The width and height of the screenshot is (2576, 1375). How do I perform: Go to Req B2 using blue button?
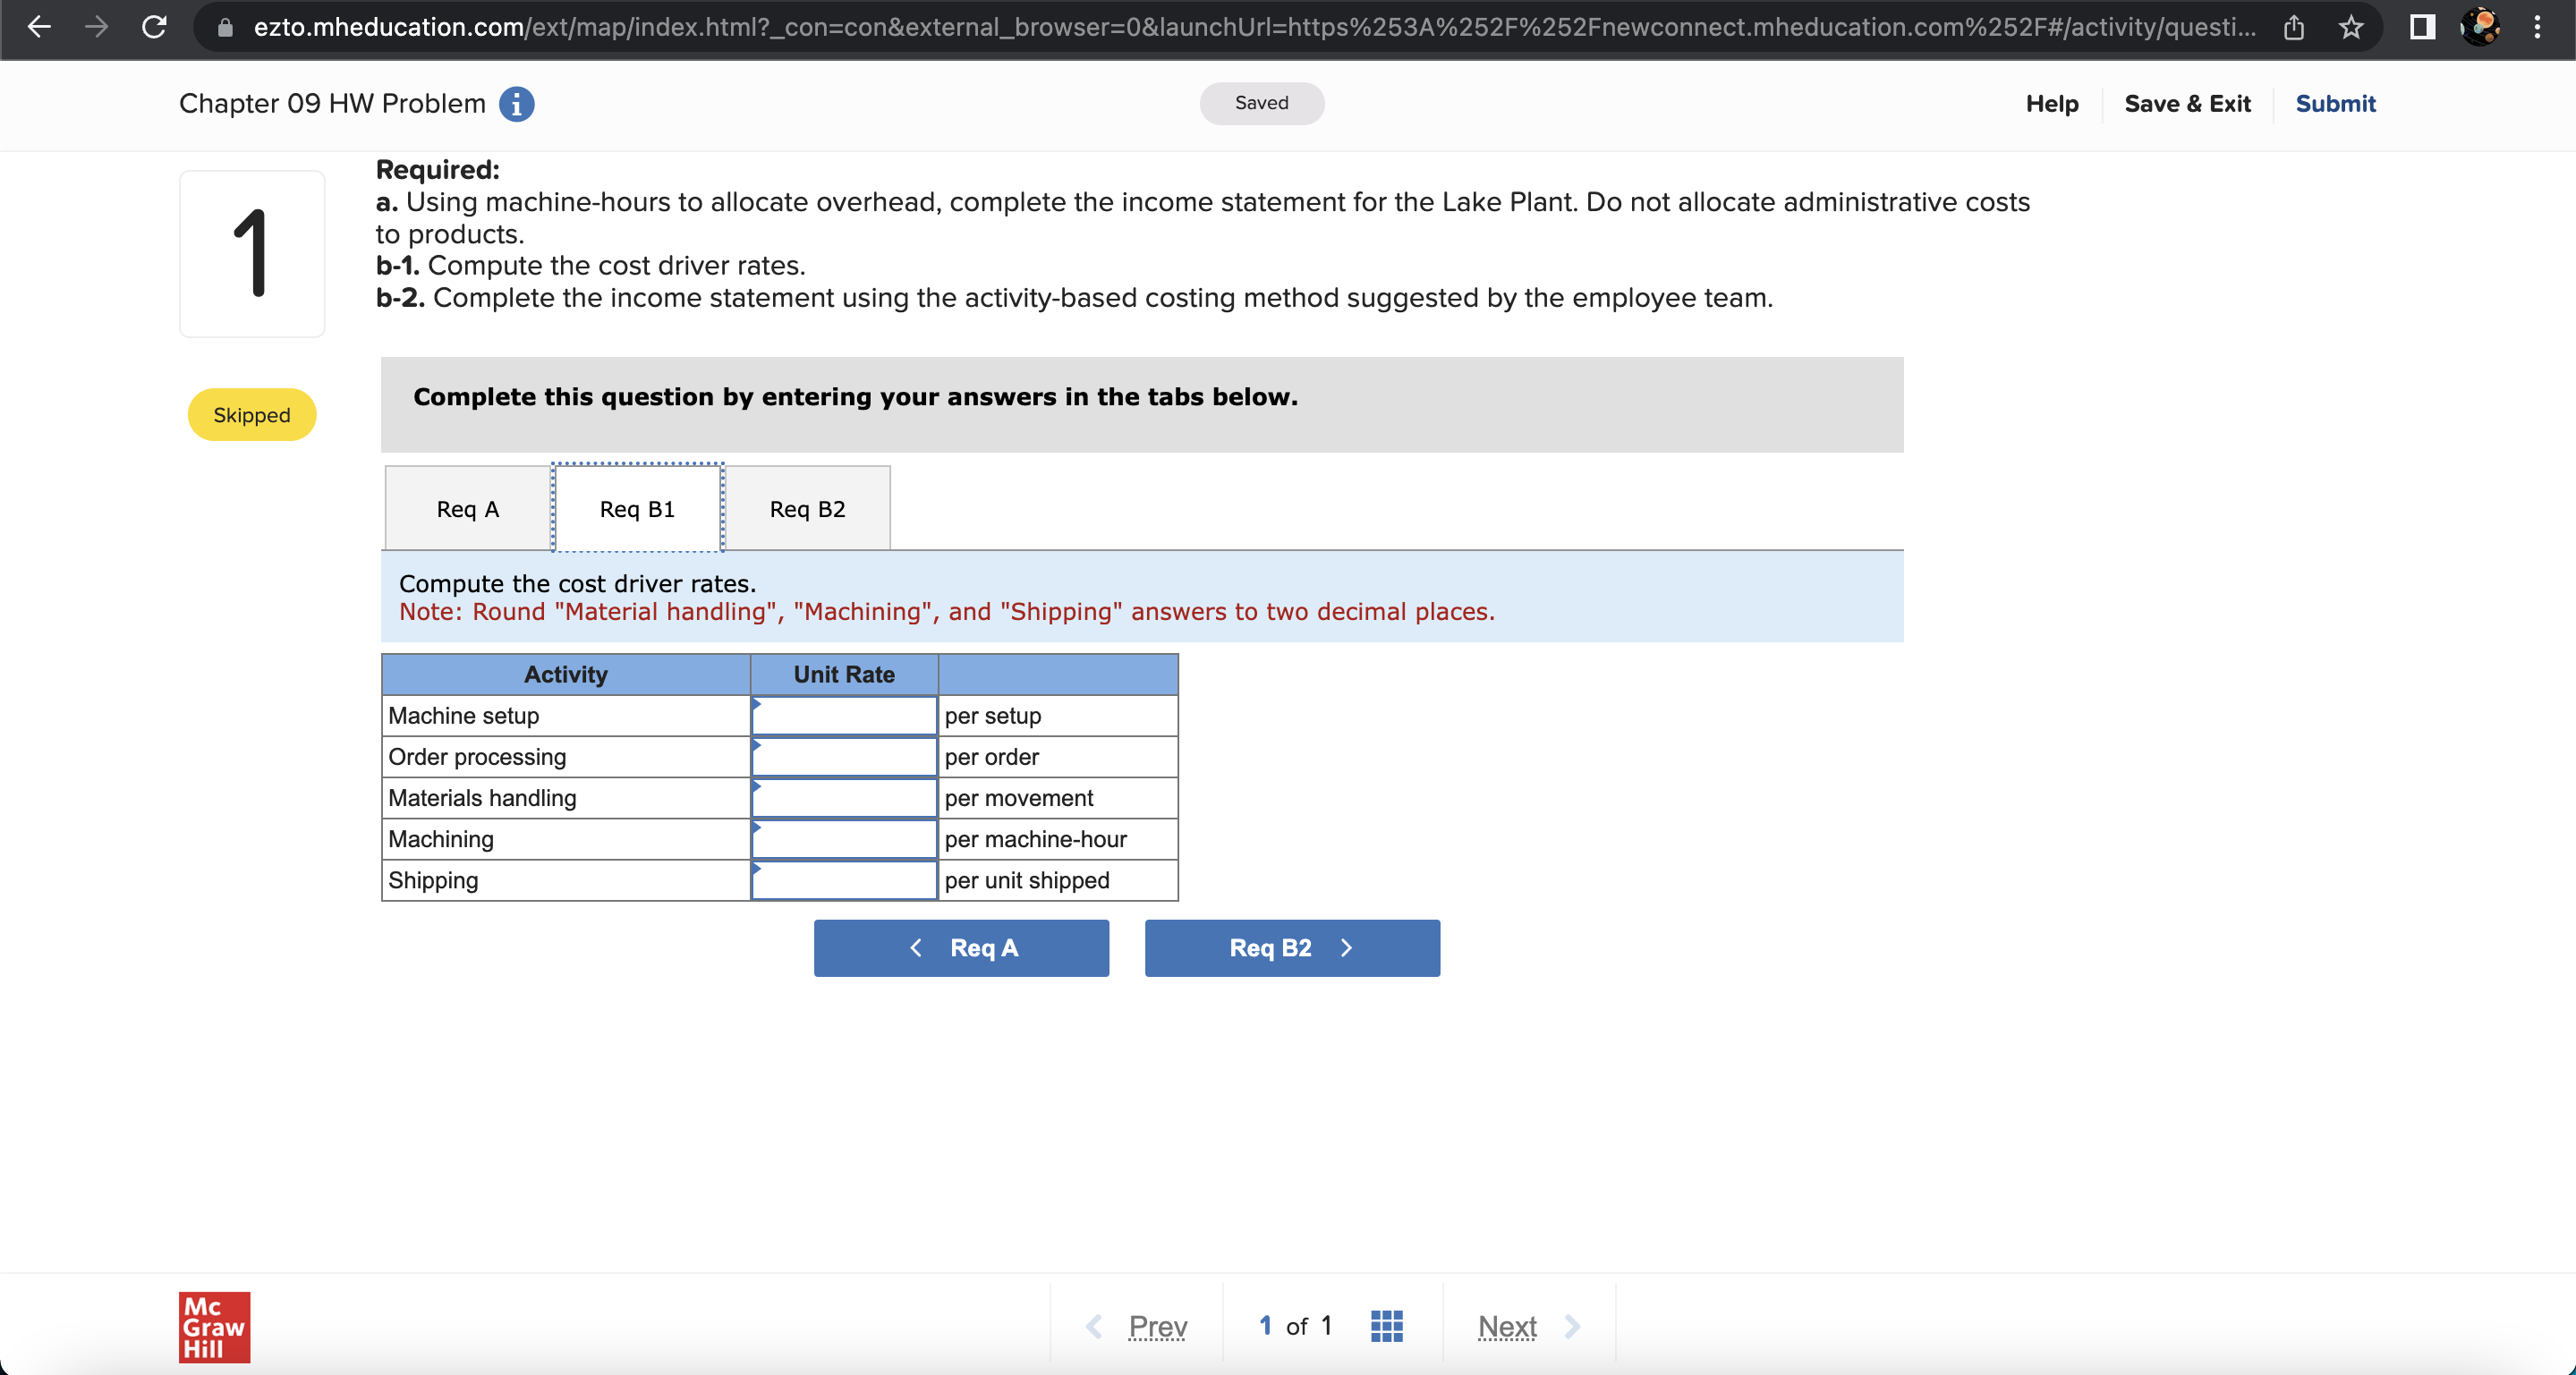pyautogui.click(x=1292, y=948)
